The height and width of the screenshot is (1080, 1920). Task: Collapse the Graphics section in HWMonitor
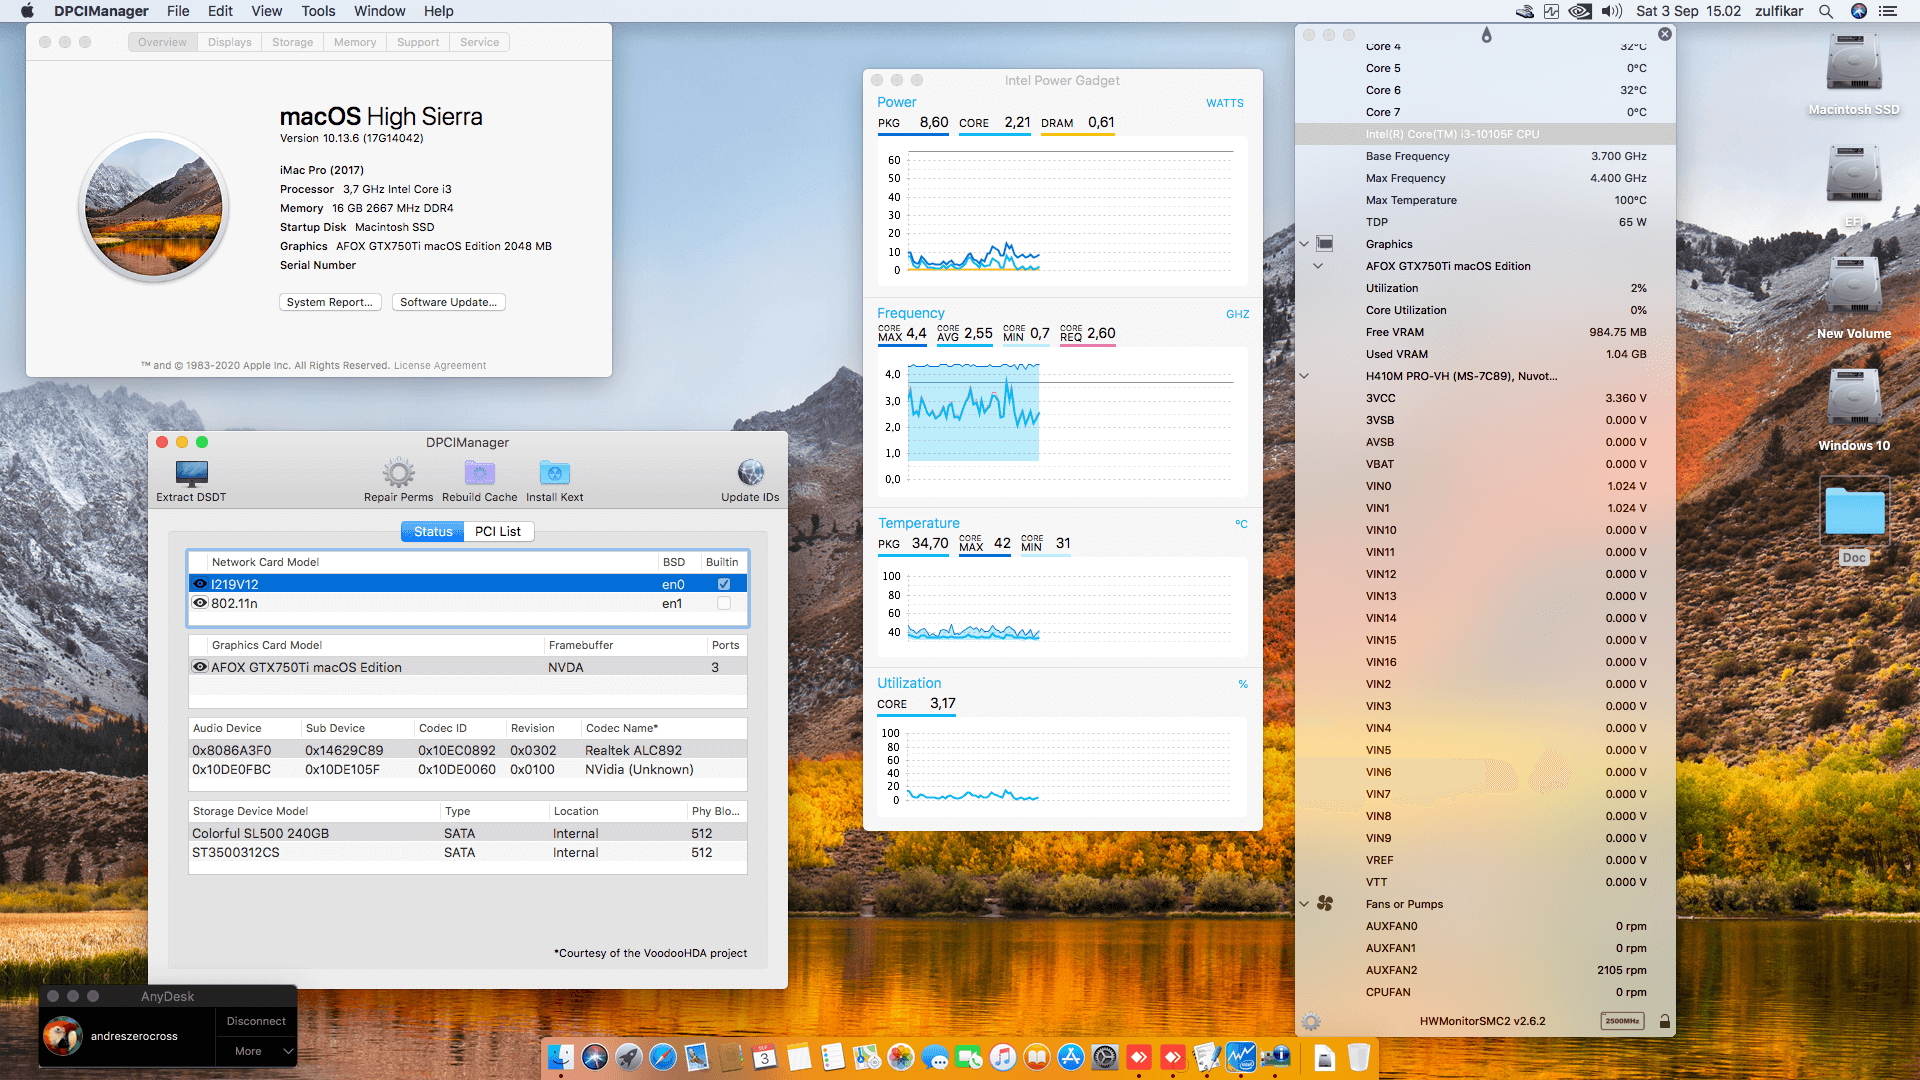click(x=1304, y=244)
